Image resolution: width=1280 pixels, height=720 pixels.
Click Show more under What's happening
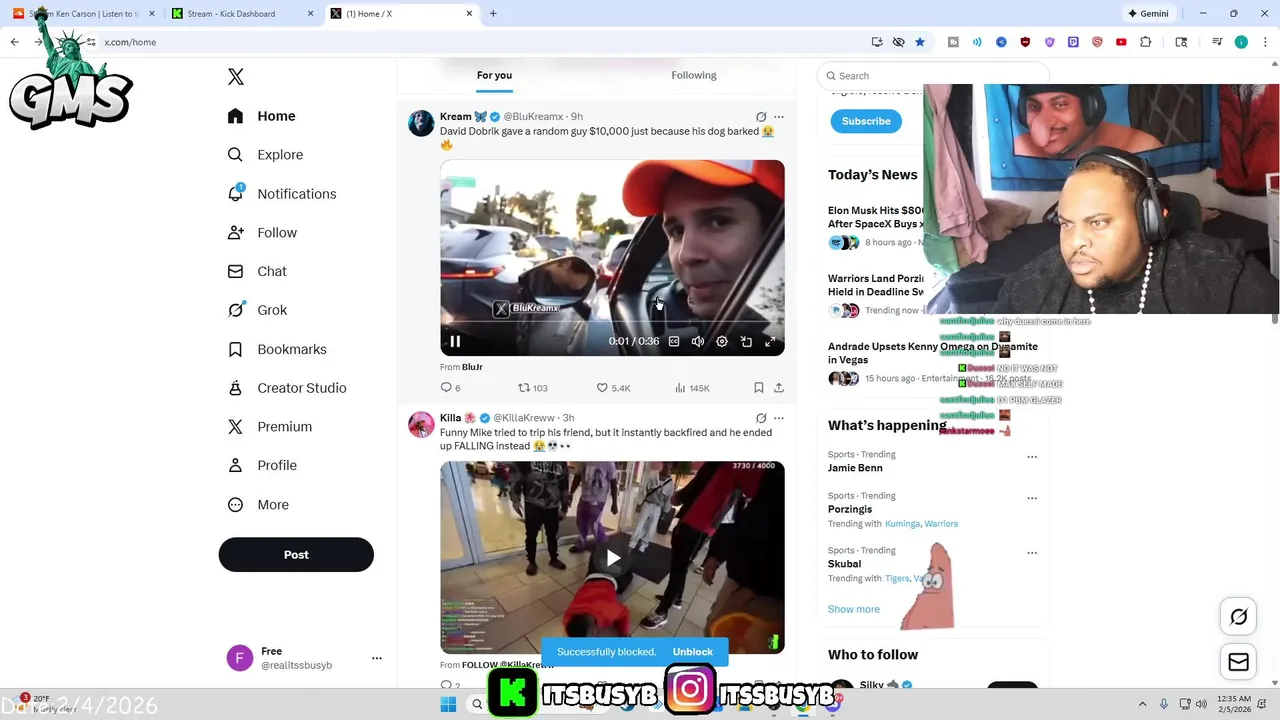pyautogui.click(x=854, y=609)
